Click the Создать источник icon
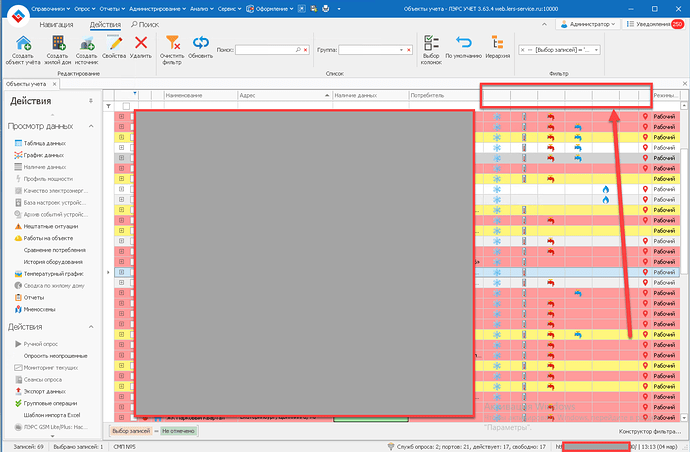This screenshot has height=452, width=690. 87,42
